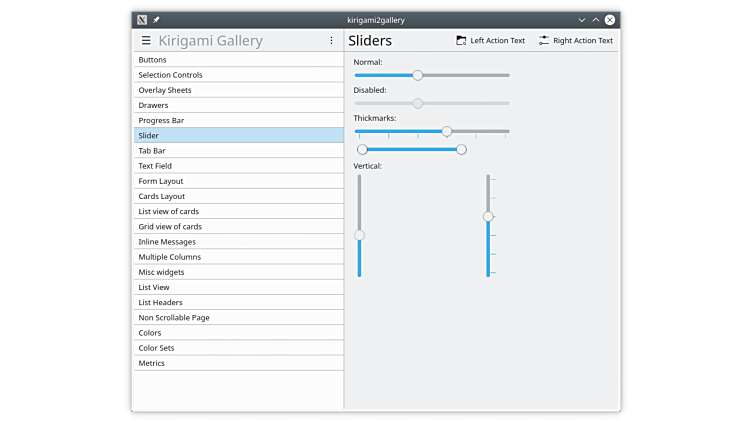The image size is (752, 423).
Task: Show the Color Sets page
Action: pyautogui.click(x=156, y=348)
